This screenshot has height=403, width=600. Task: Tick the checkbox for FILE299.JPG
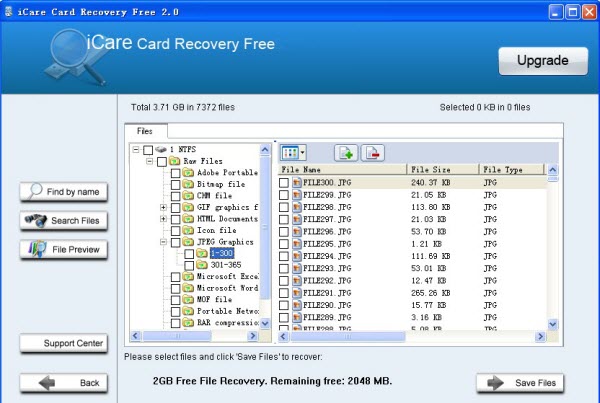(x=284, y=195)
